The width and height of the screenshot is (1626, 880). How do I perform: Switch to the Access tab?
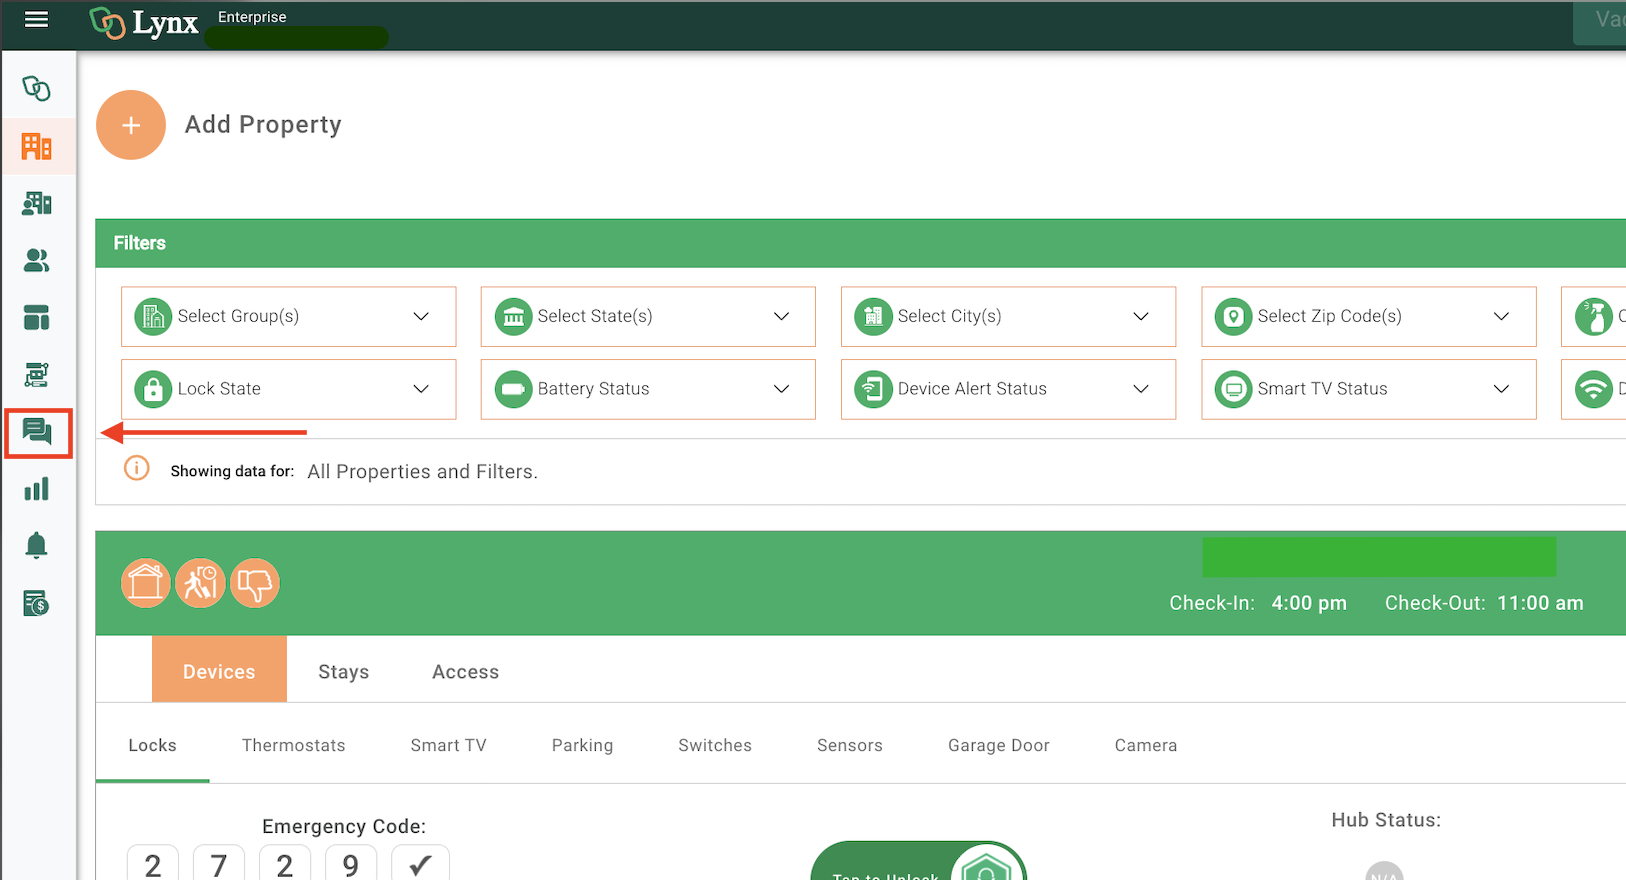tap(466, 672)
